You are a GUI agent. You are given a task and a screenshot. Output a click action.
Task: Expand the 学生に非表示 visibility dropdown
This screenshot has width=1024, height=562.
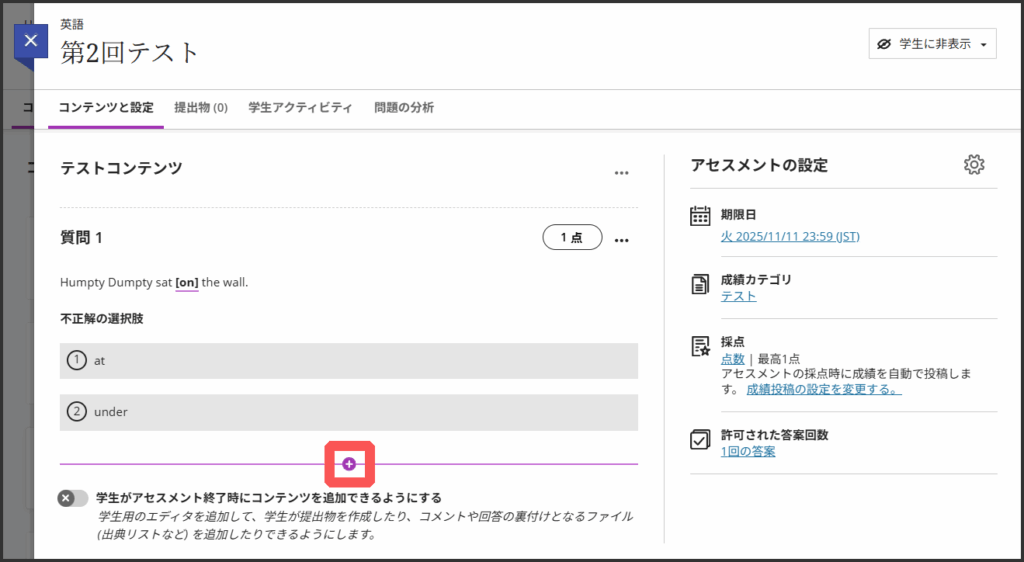click(932, 44)
